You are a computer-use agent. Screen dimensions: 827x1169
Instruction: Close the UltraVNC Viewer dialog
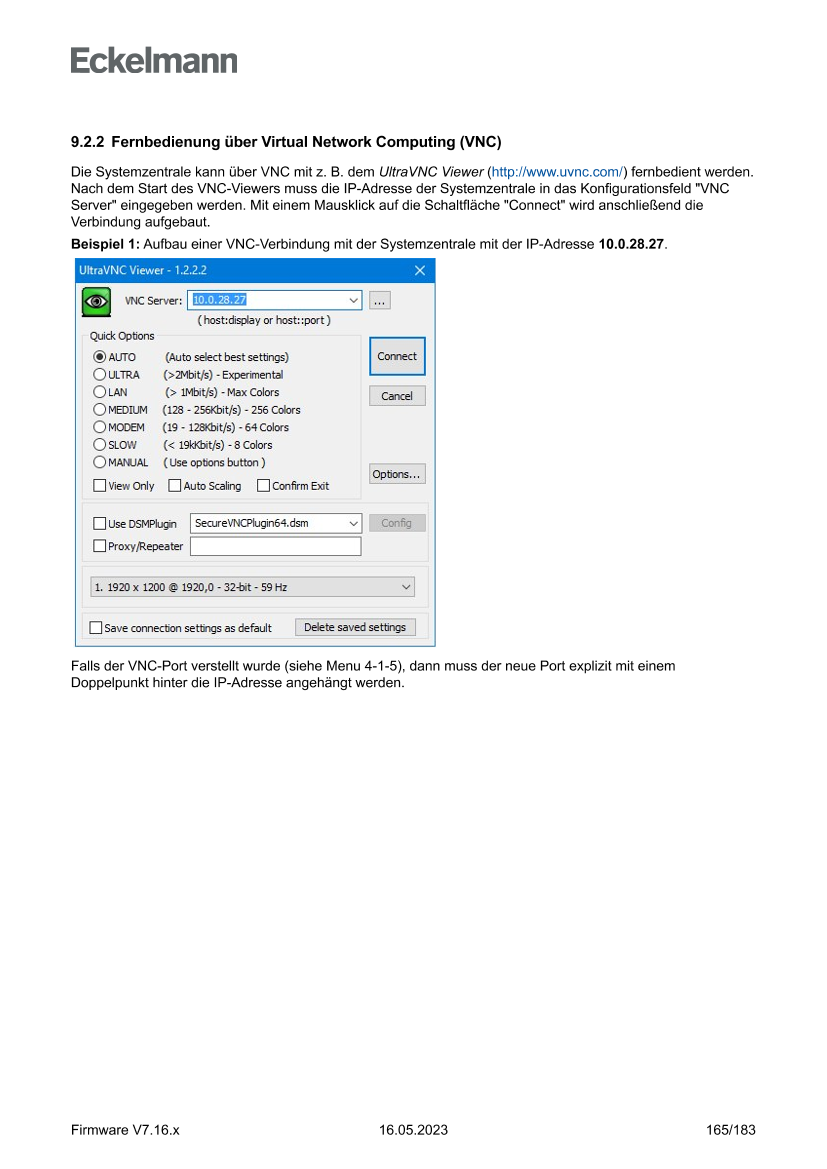pyautogui.click(x=420, y=270)
